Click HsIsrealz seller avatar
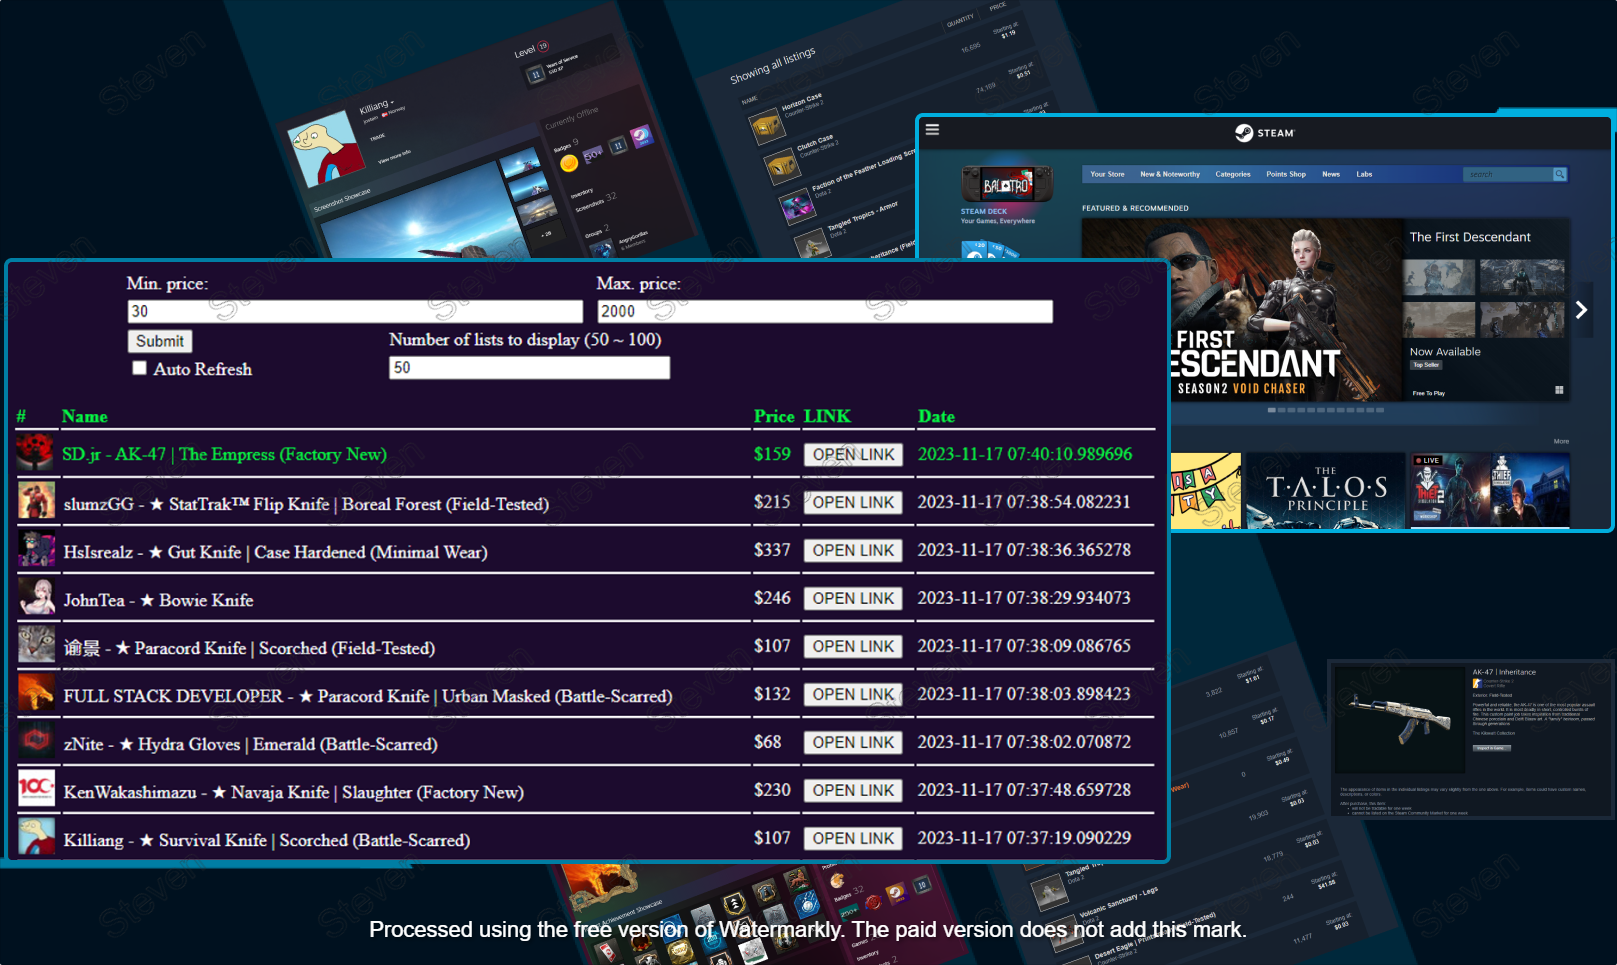The image size is (1617, 965). tap(37, 548)
